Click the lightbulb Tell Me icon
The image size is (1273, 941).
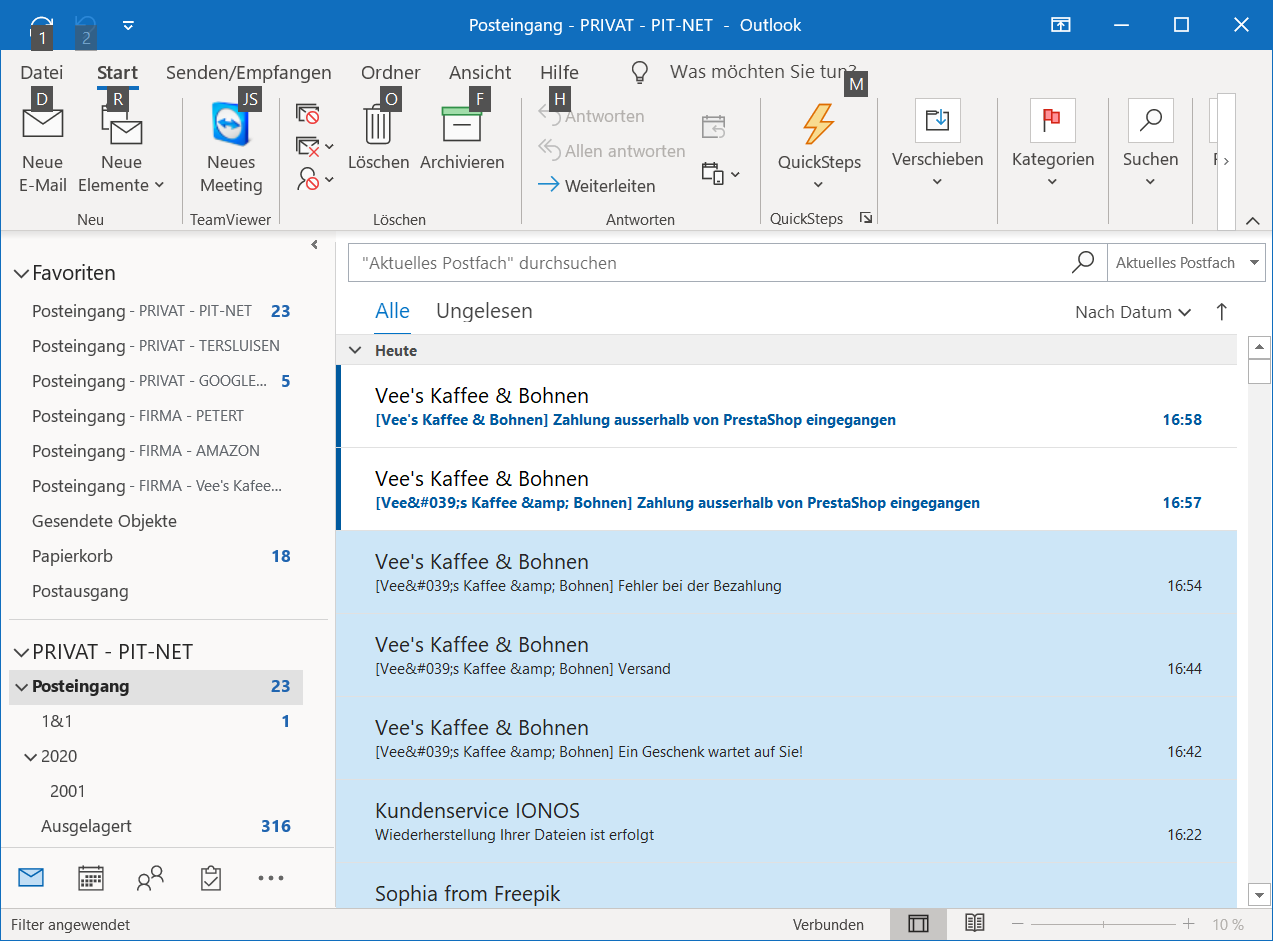click(639, 72)
